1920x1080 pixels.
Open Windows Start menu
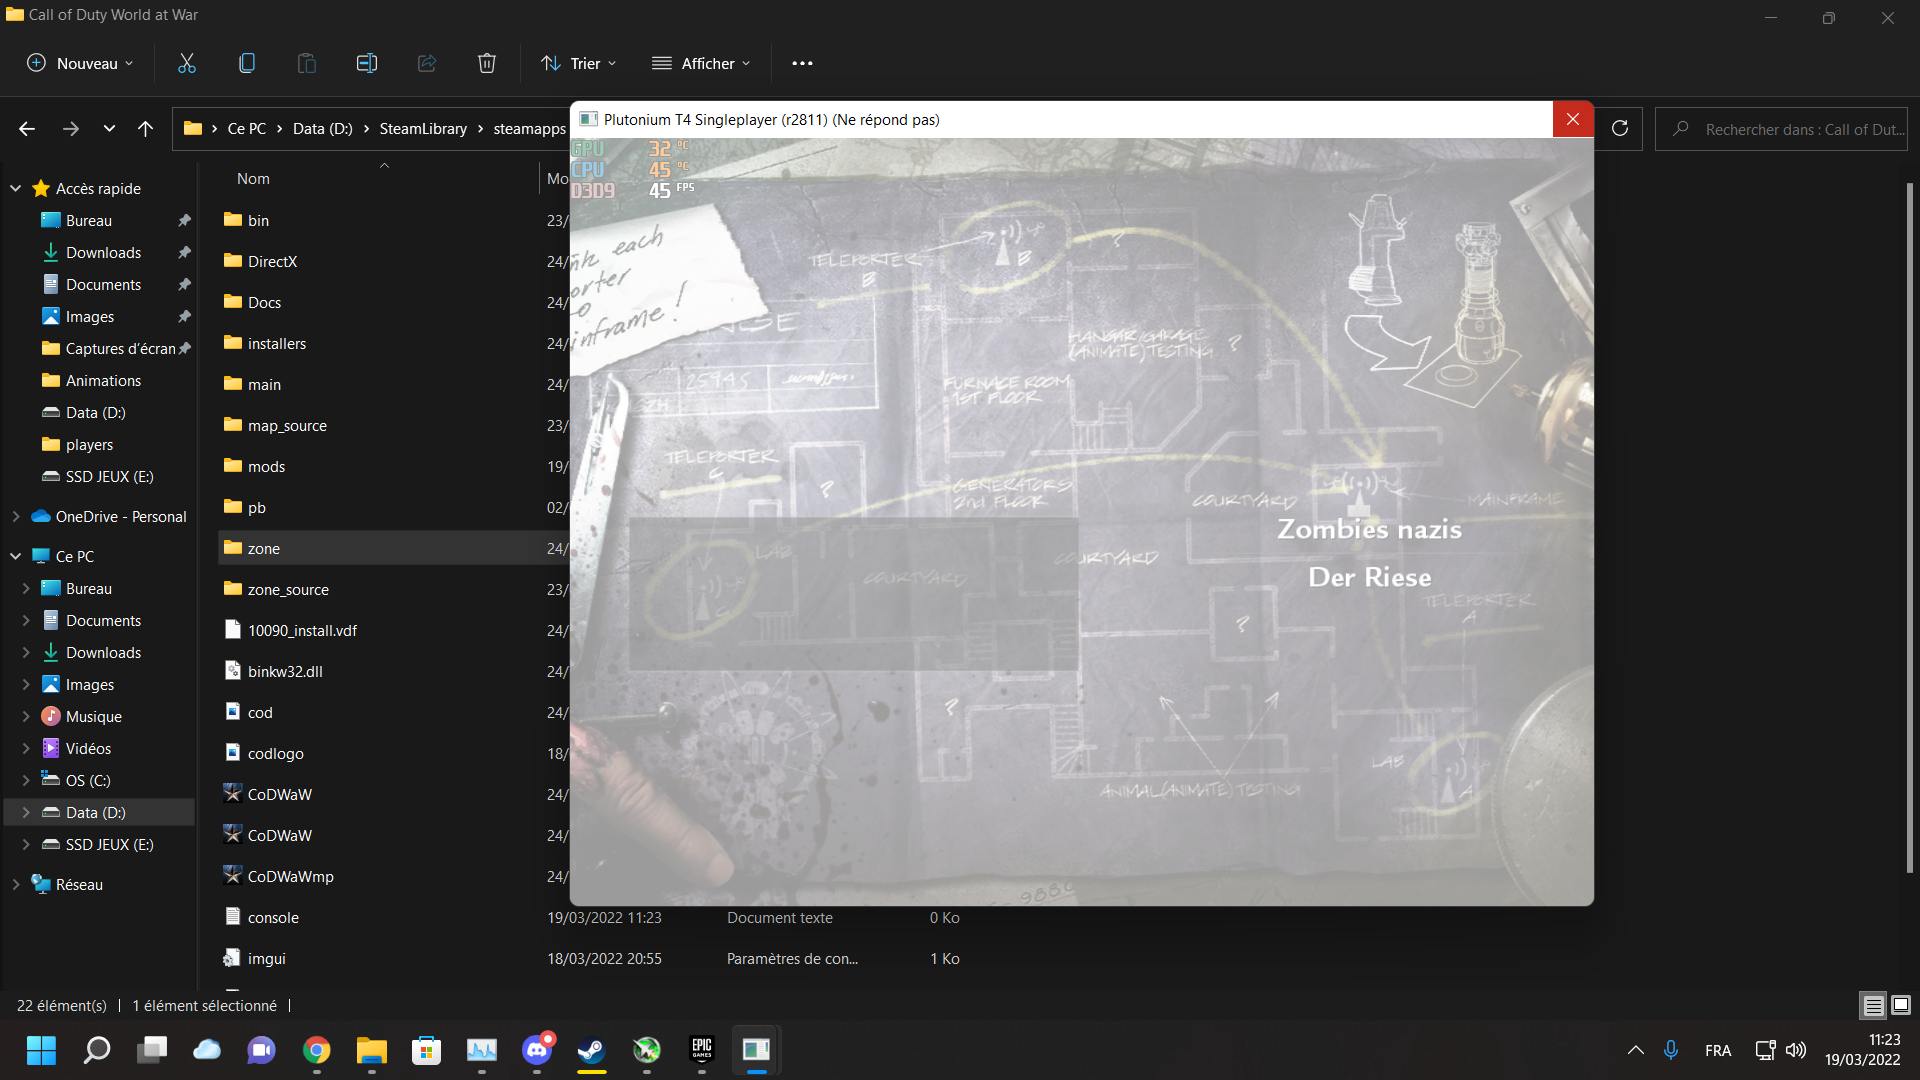(41, 1050)
